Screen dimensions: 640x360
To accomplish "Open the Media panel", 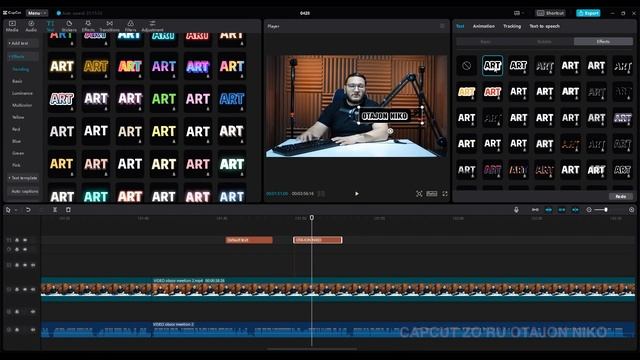I will (x=12, y=26).
